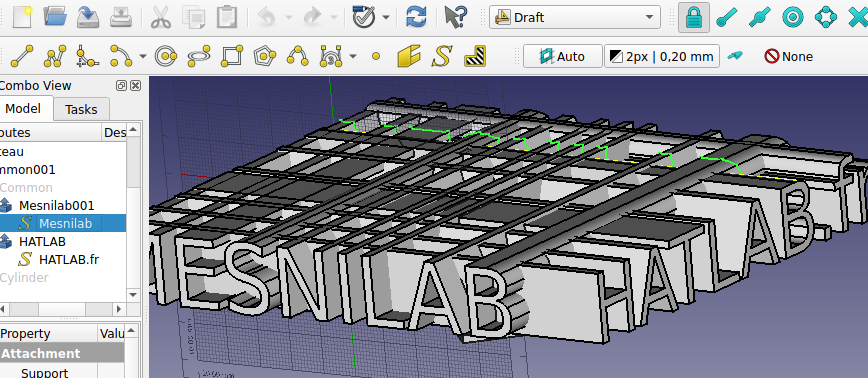868x378 pixels.
Task: Click the Copy icon
Action: (194, 17)
